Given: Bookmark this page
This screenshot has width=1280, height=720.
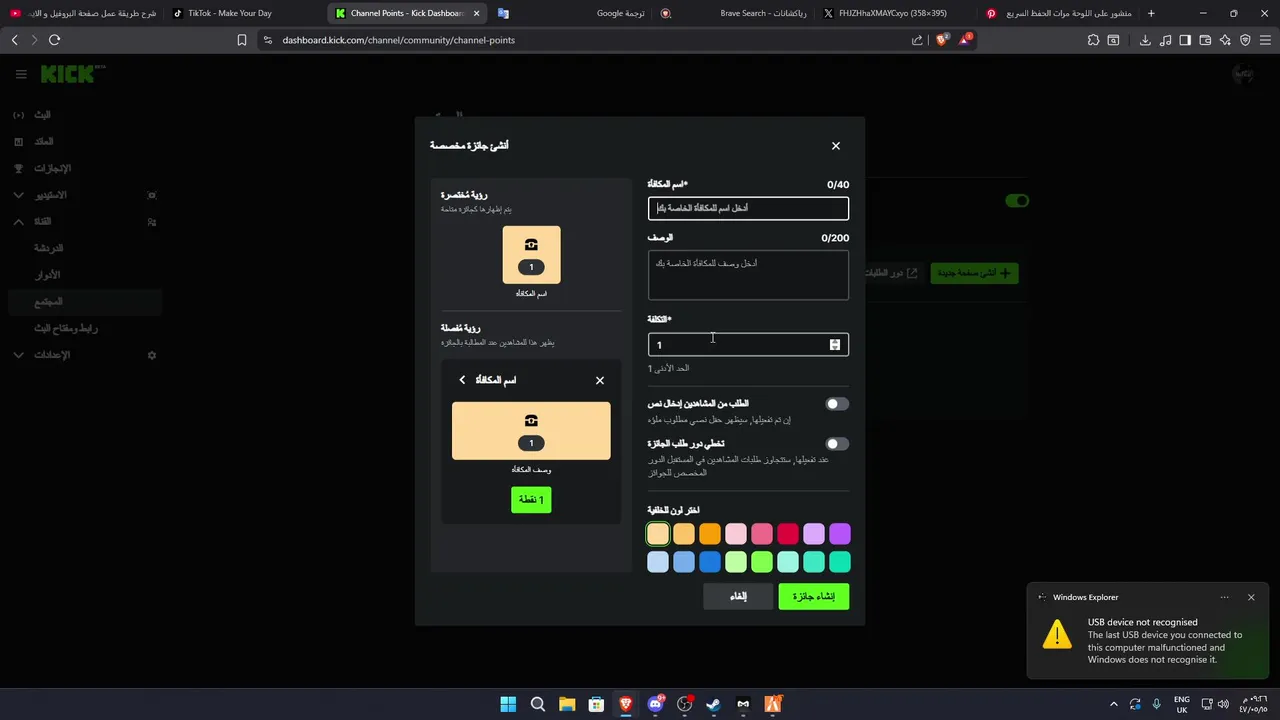Looking at the screenshot, I should 242,40.
